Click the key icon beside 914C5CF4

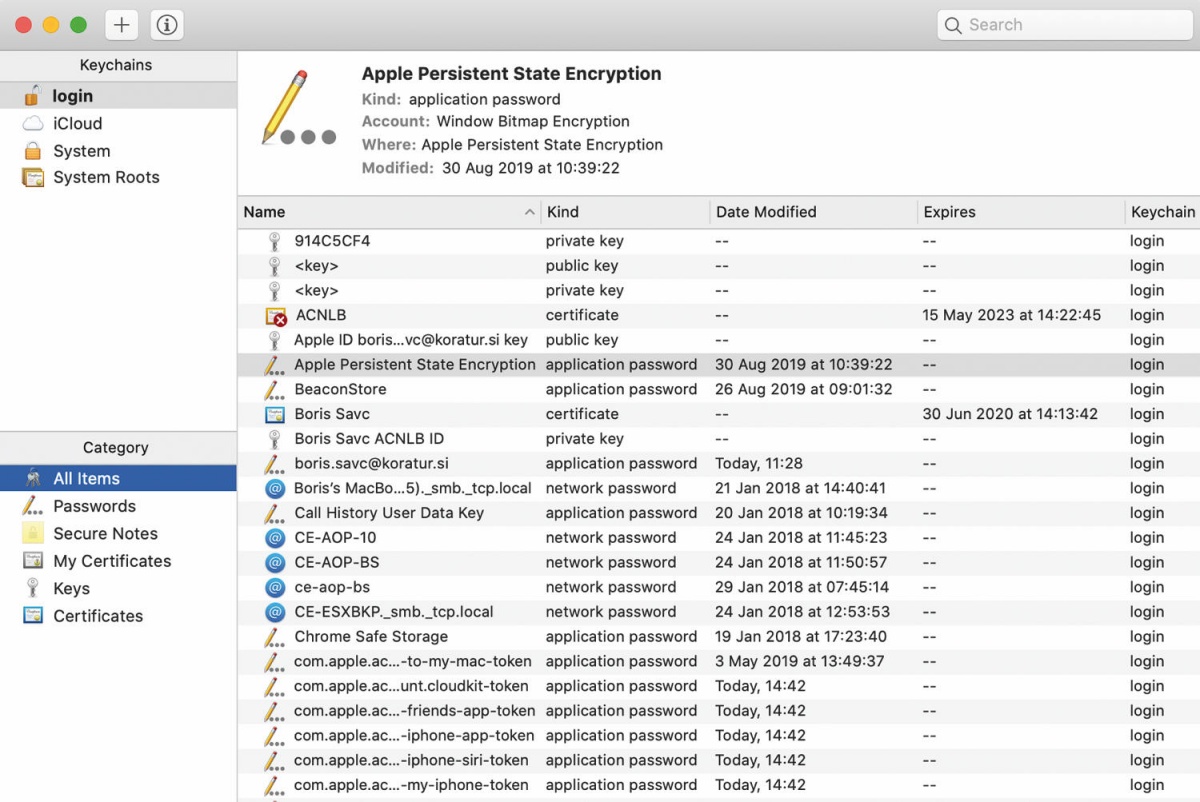click(275, 241)
